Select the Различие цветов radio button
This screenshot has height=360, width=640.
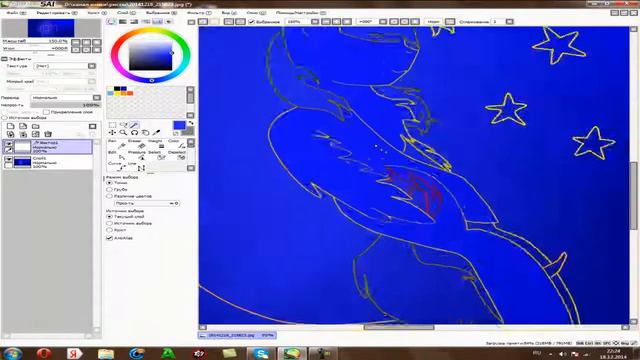tap(109, 196)
